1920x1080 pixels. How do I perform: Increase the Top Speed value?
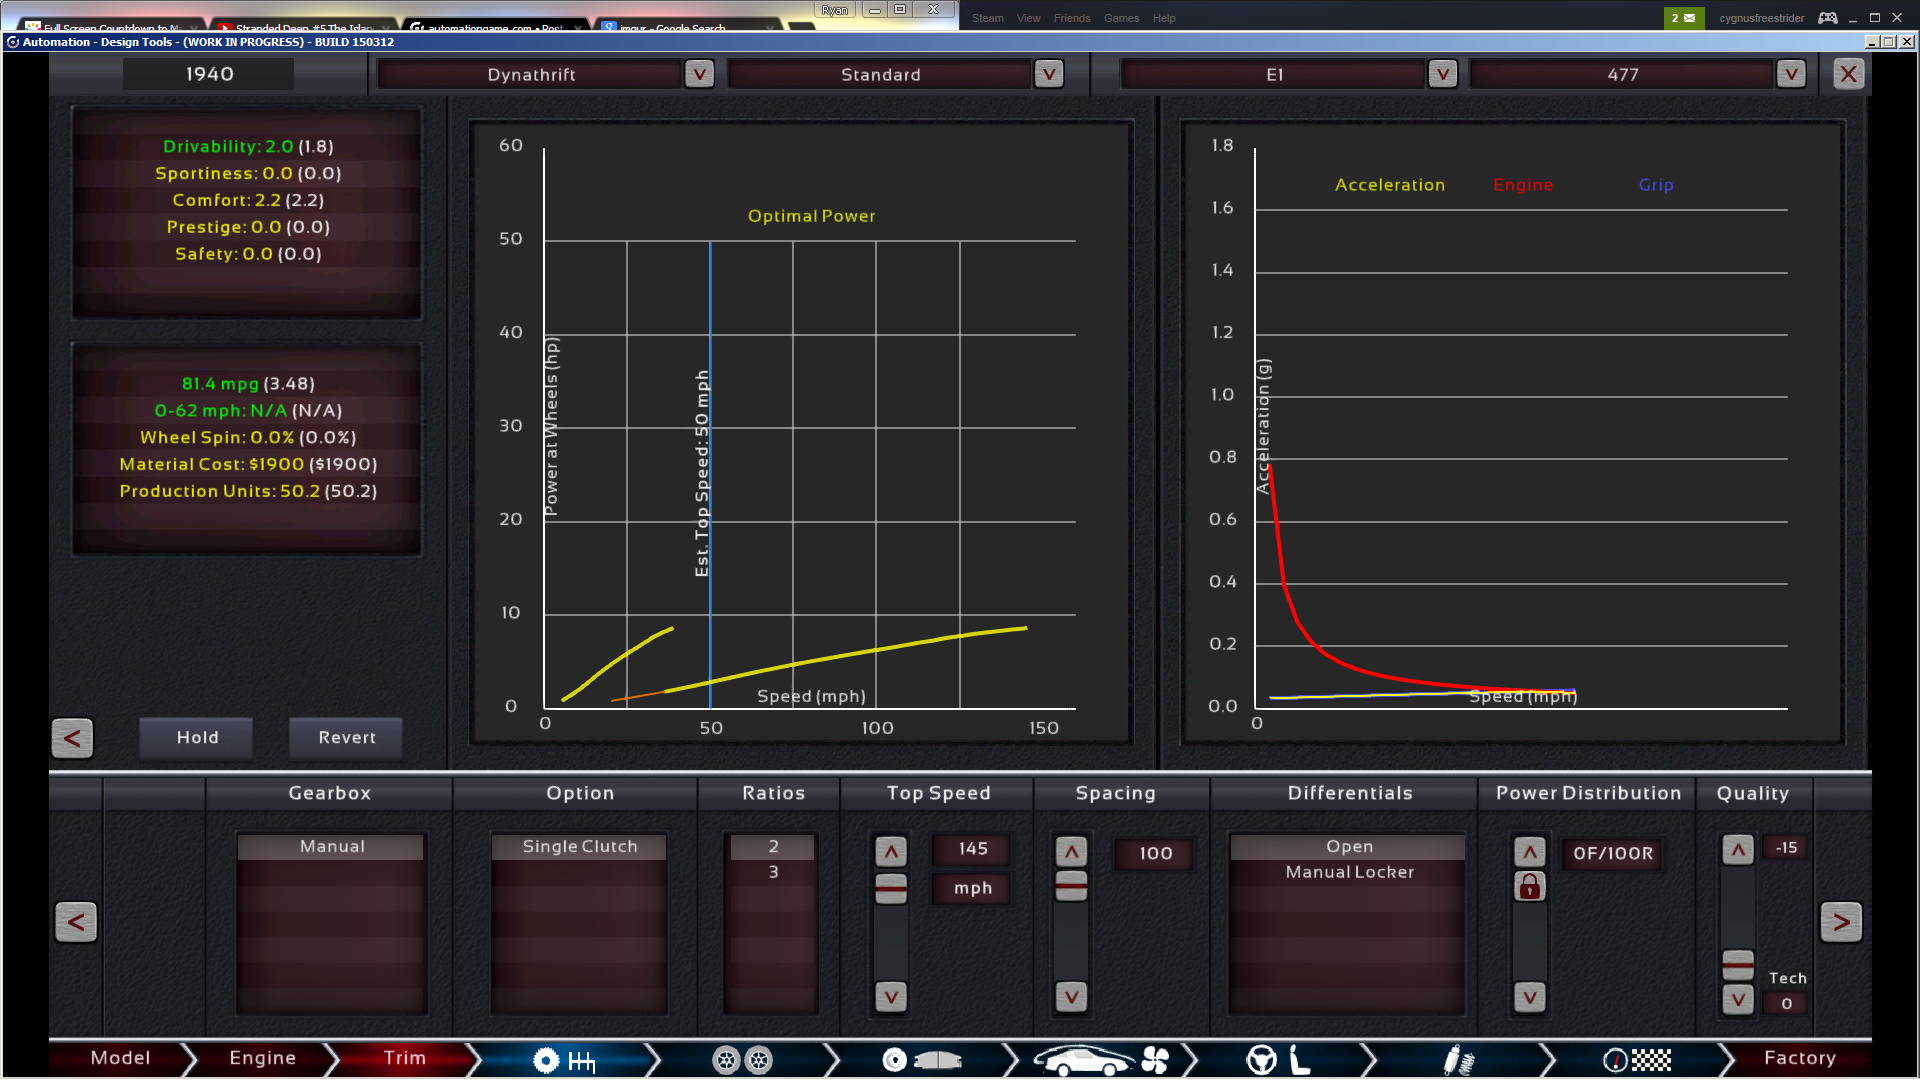pos(891,852)
